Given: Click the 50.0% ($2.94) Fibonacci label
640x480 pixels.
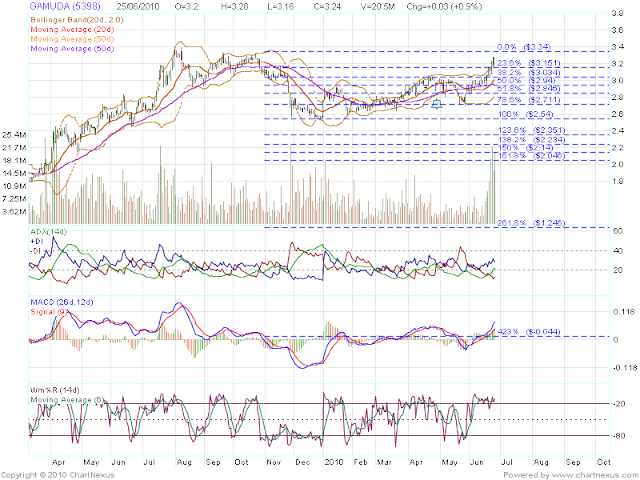Looking at the screenshot, I should (x=526, y=80).
